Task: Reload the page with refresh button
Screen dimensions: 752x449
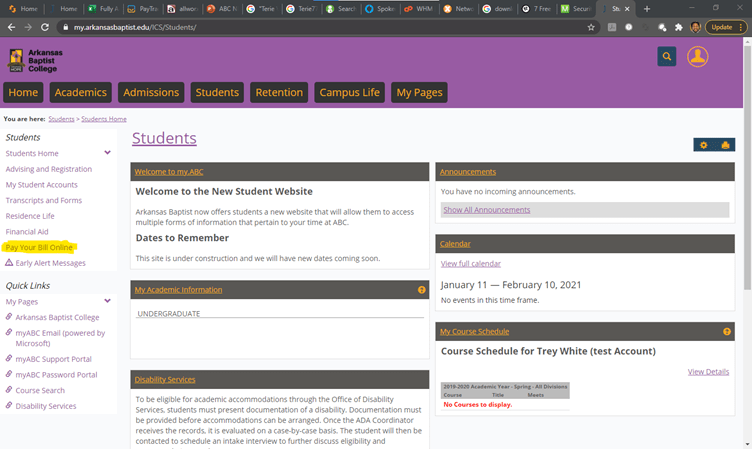Action: [x=45, y=27]
